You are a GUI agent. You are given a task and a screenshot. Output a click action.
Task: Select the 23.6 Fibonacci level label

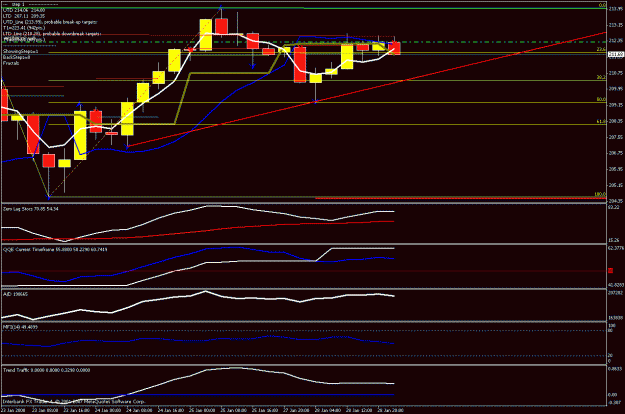pos(601,49)
